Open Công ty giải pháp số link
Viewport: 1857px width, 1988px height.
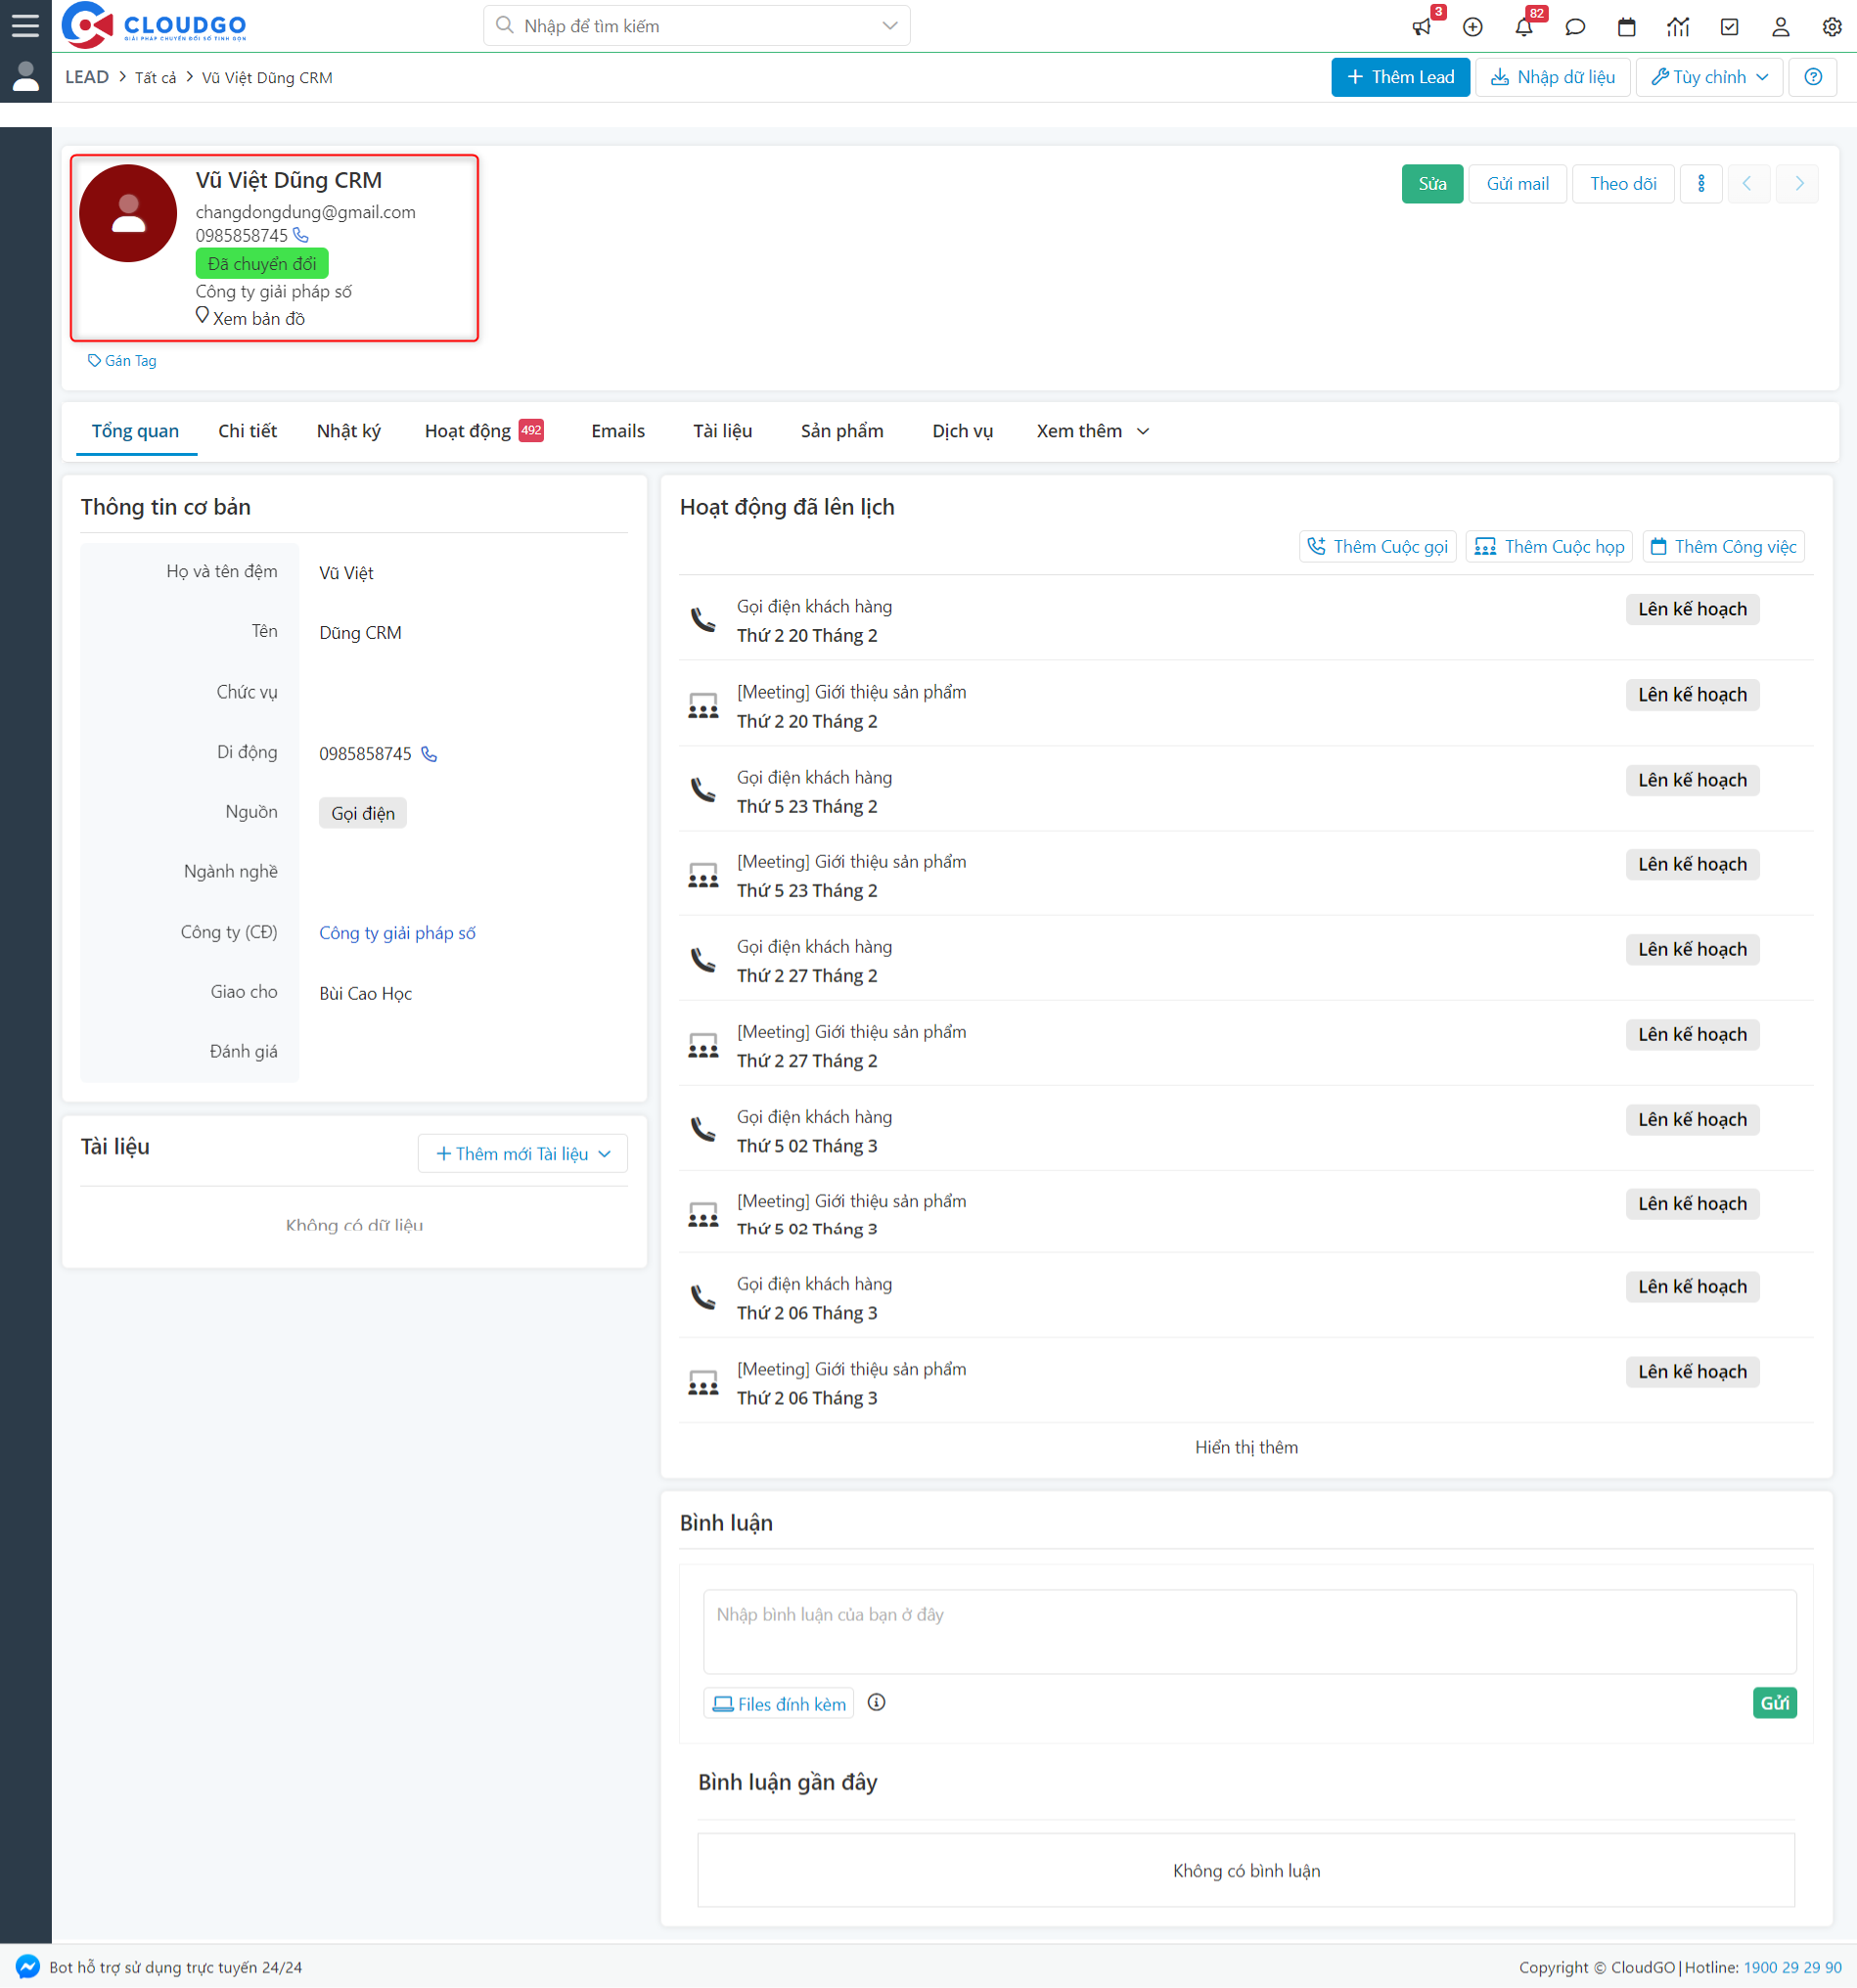tap(397, 933)
